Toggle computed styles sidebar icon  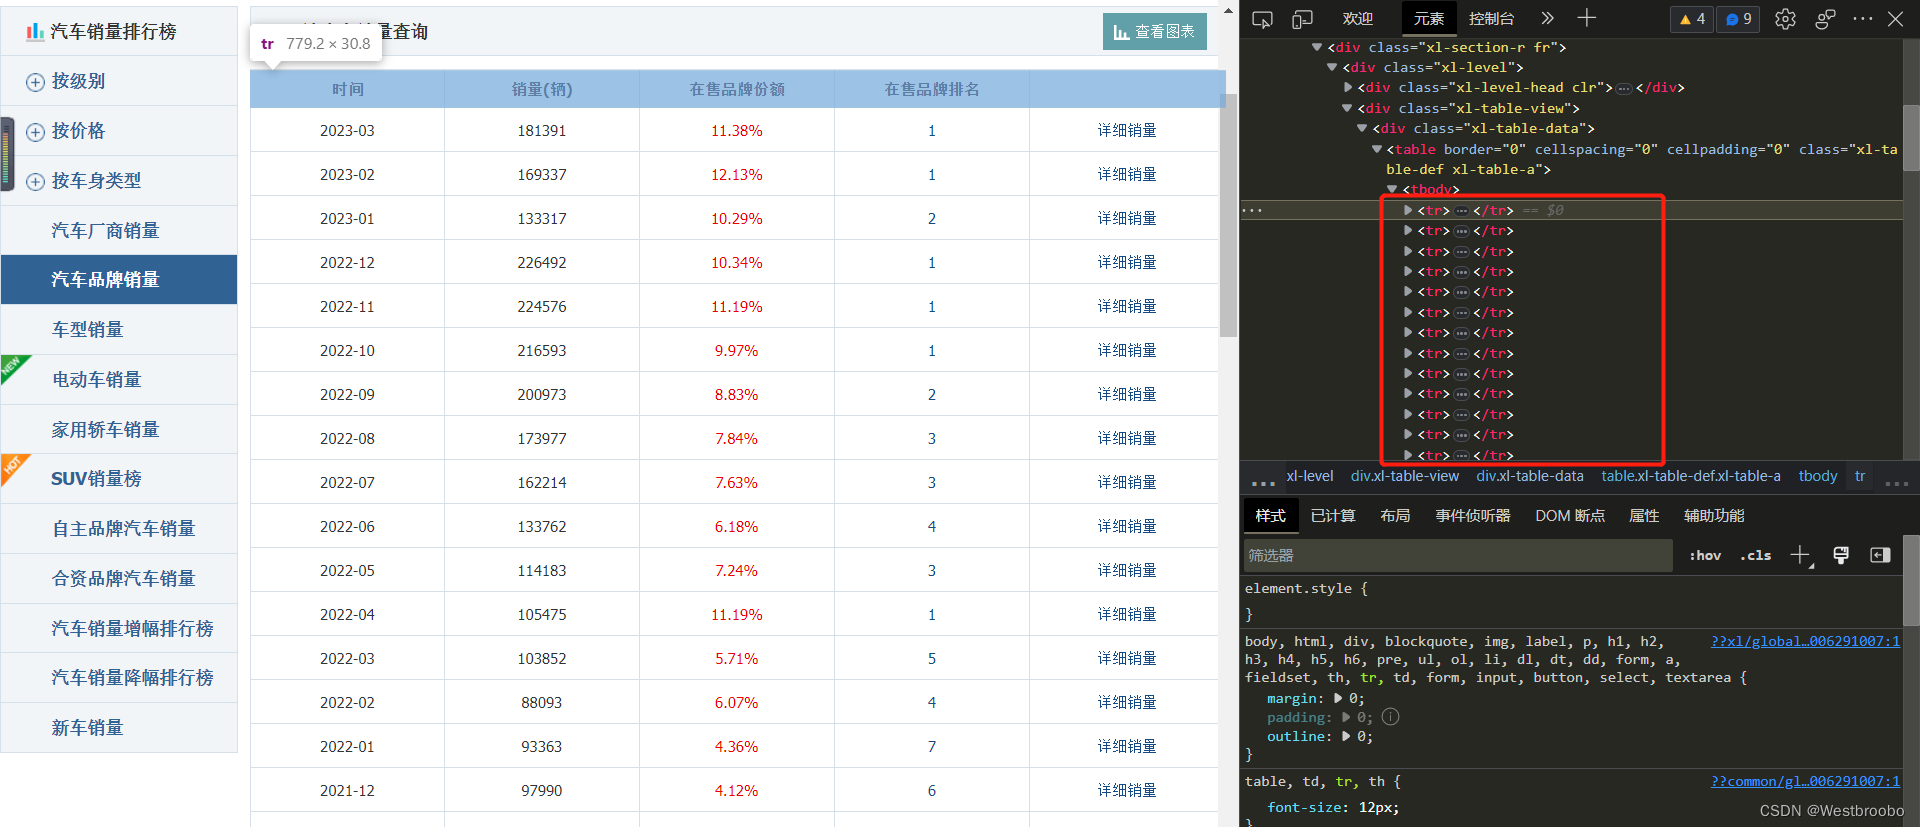coord(1880,555)
